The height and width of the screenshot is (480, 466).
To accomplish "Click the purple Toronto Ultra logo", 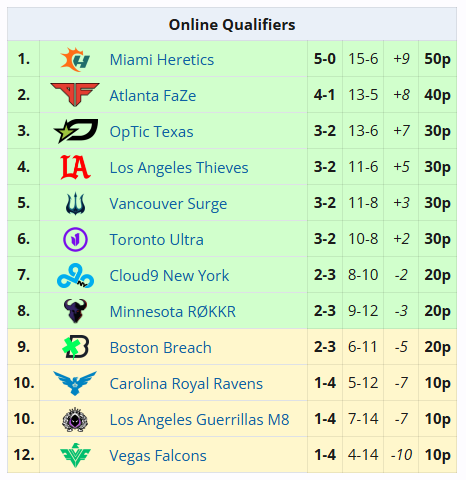I will coord(75,239).
